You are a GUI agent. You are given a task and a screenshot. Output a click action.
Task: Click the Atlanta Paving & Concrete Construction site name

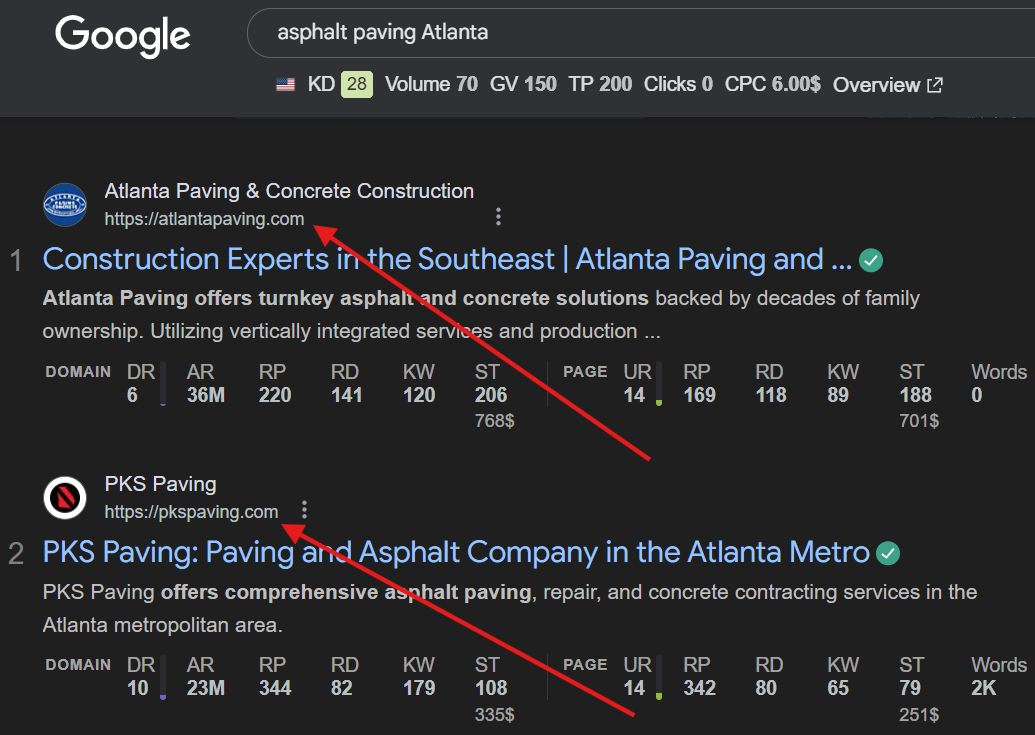[x=289, y=191]
